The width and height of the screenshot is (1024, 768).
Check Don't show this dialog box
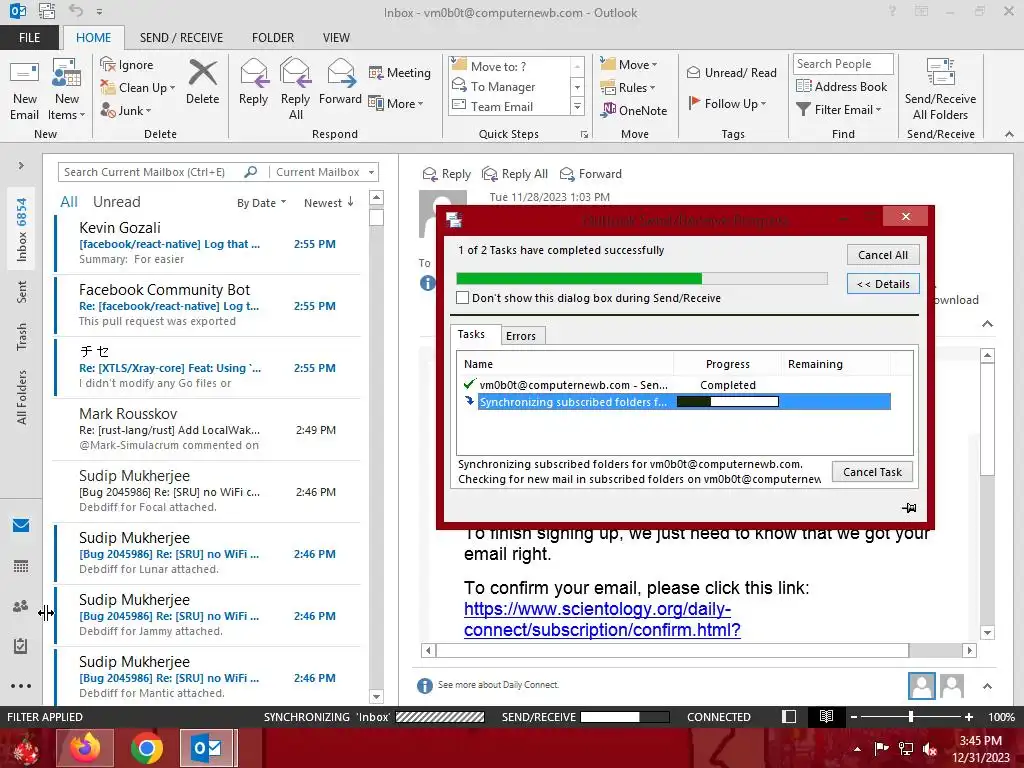(x=462, y=298)
